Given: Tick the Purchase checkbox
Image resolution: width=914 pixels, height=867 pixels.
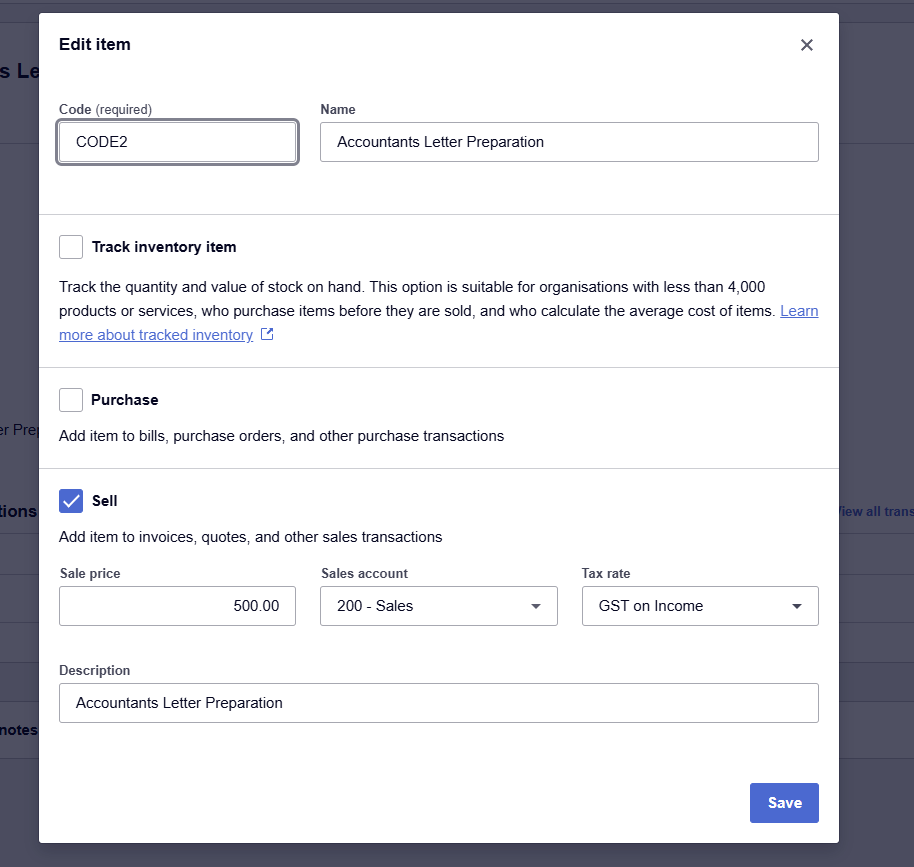Looking at the screenshot, I should (71, 400).
